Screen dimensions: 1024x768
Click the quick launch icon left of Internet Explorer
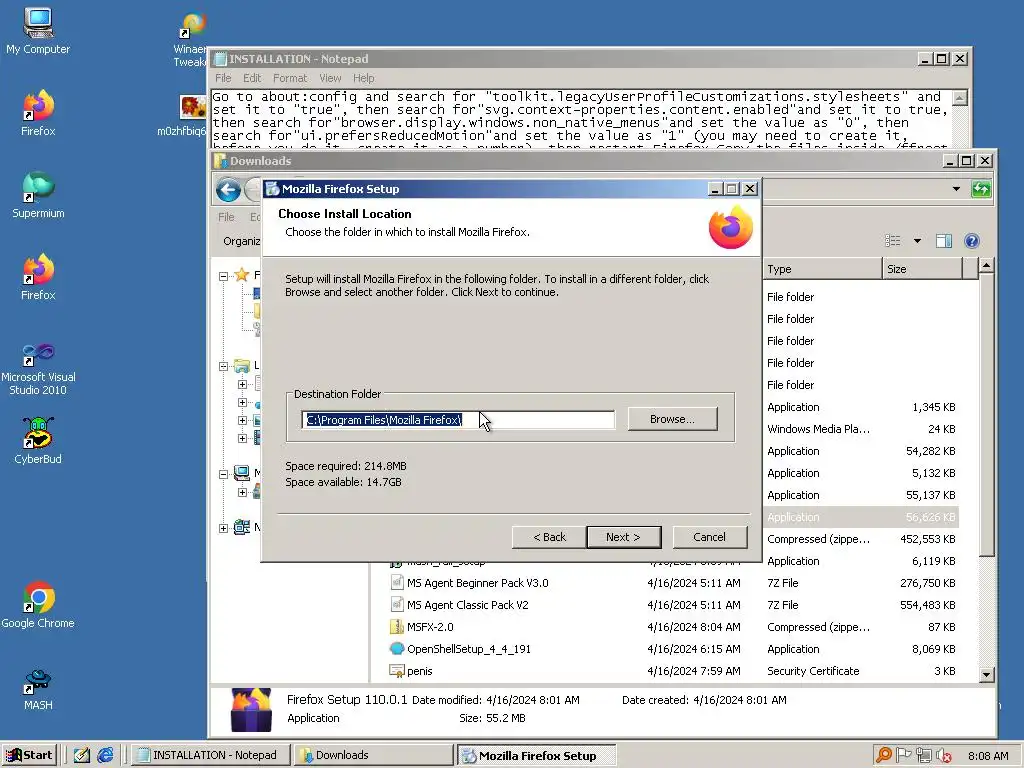[x=82, y=755]
